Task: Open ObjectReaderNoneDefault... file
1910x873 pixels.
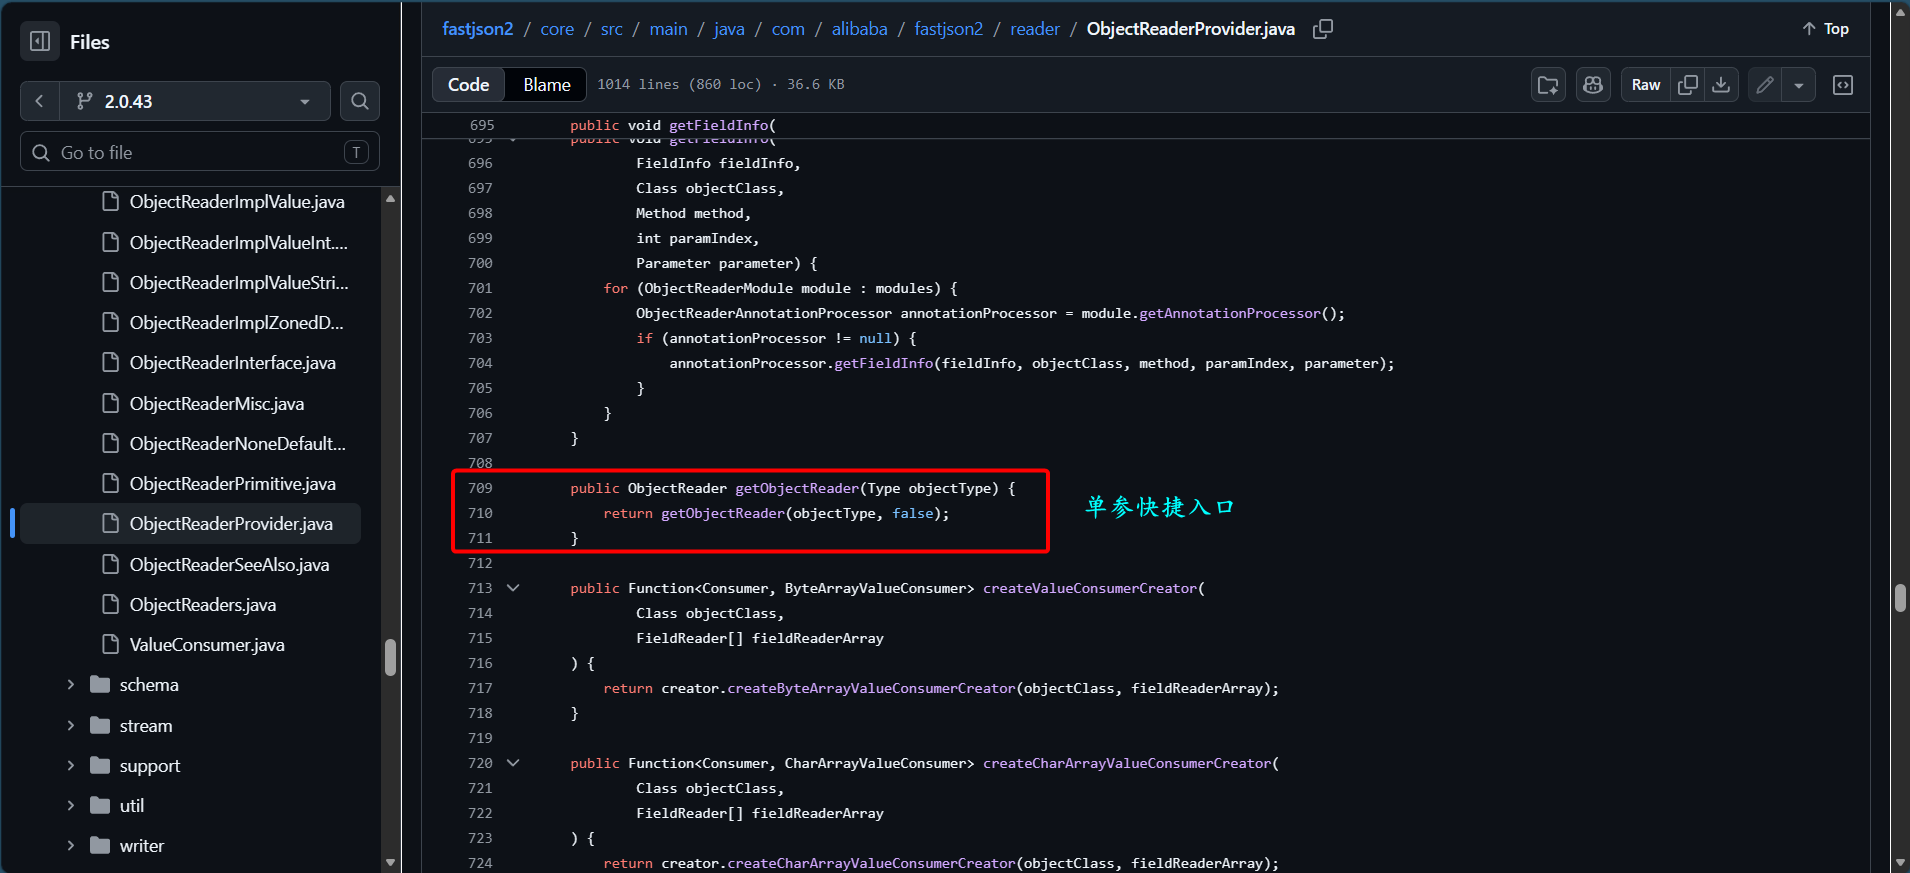Action: (x=238, y=443)
